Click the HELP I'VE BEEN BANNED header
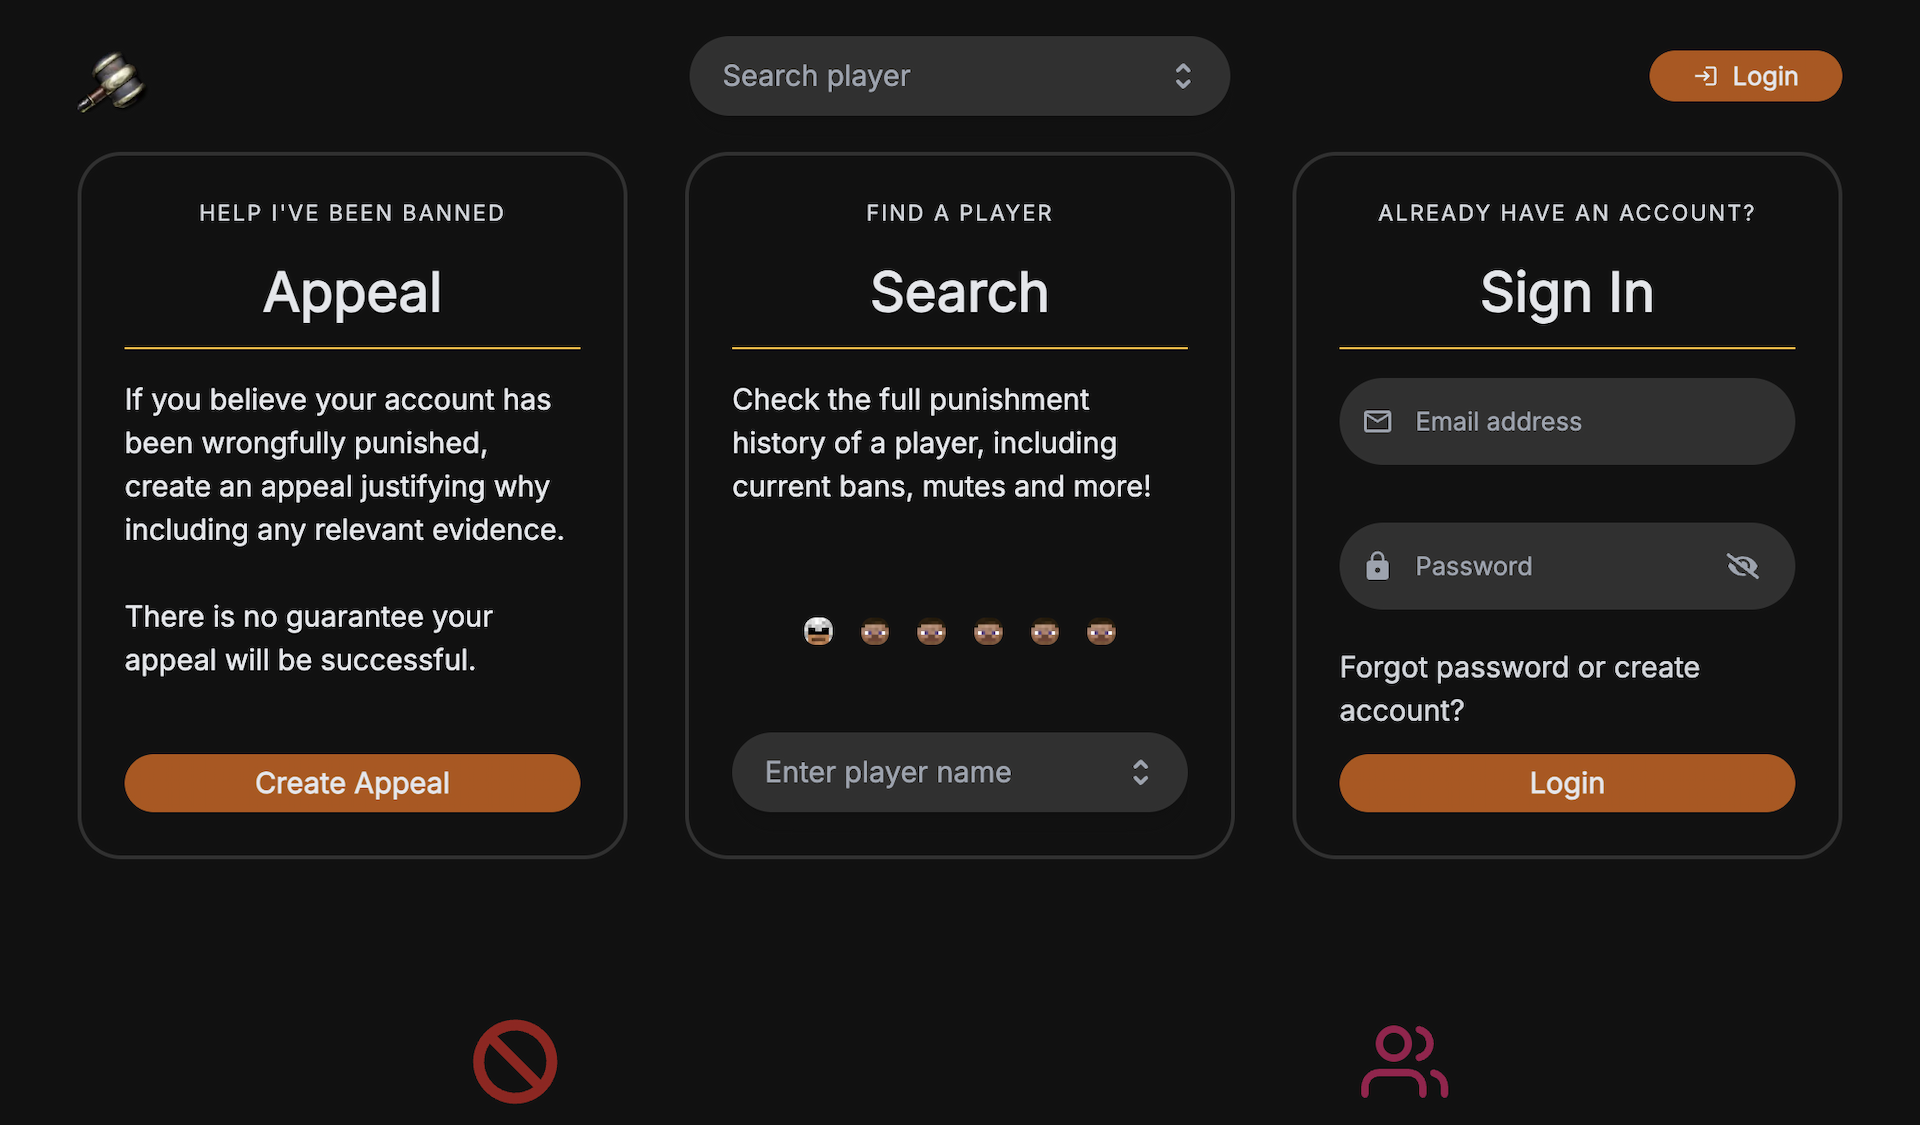The width and height of the screenshot is (1920, 1125). point(352,212)
